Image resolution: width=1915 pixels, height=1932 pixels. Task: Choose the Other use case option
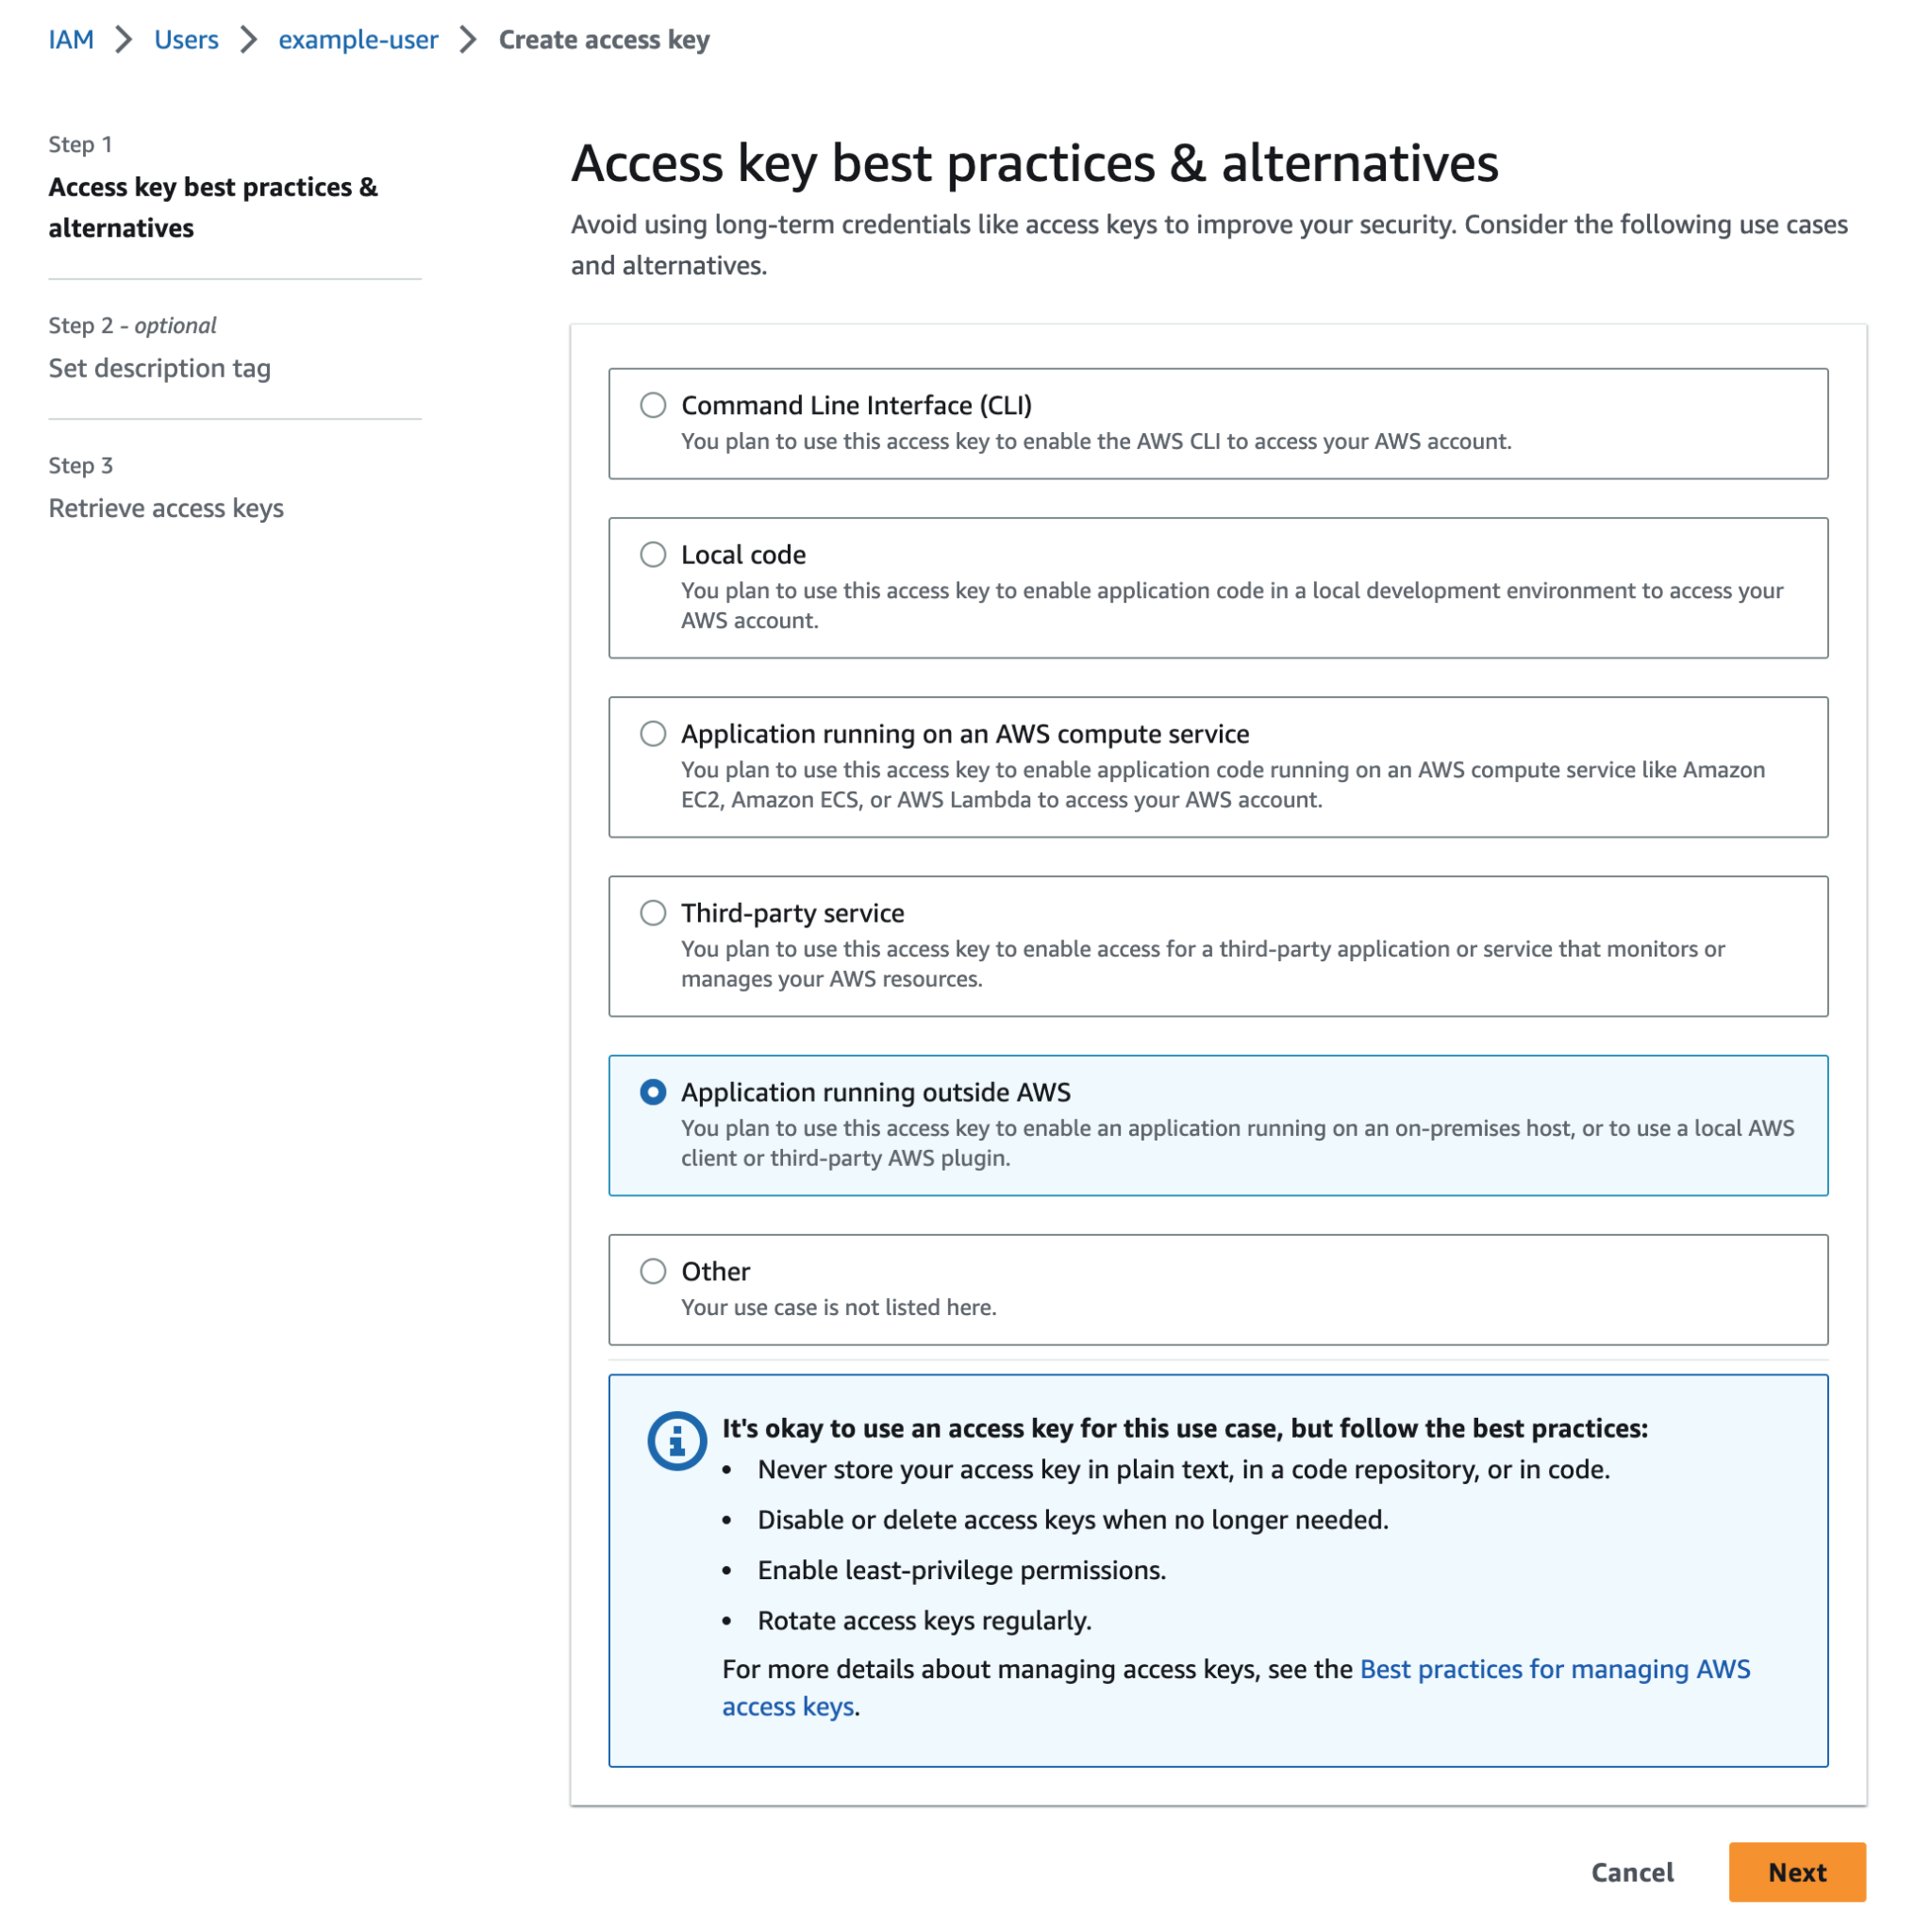tap(653, 1270)
